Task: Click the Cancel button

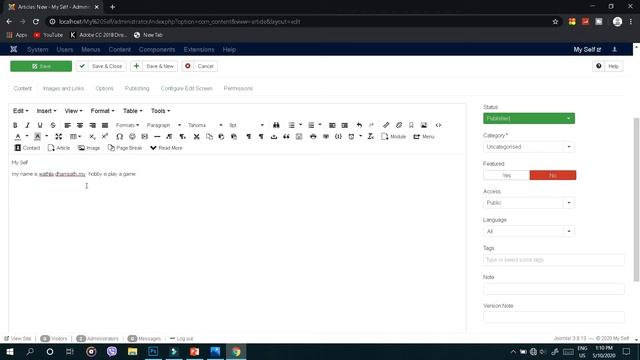Action: point(200,66)
